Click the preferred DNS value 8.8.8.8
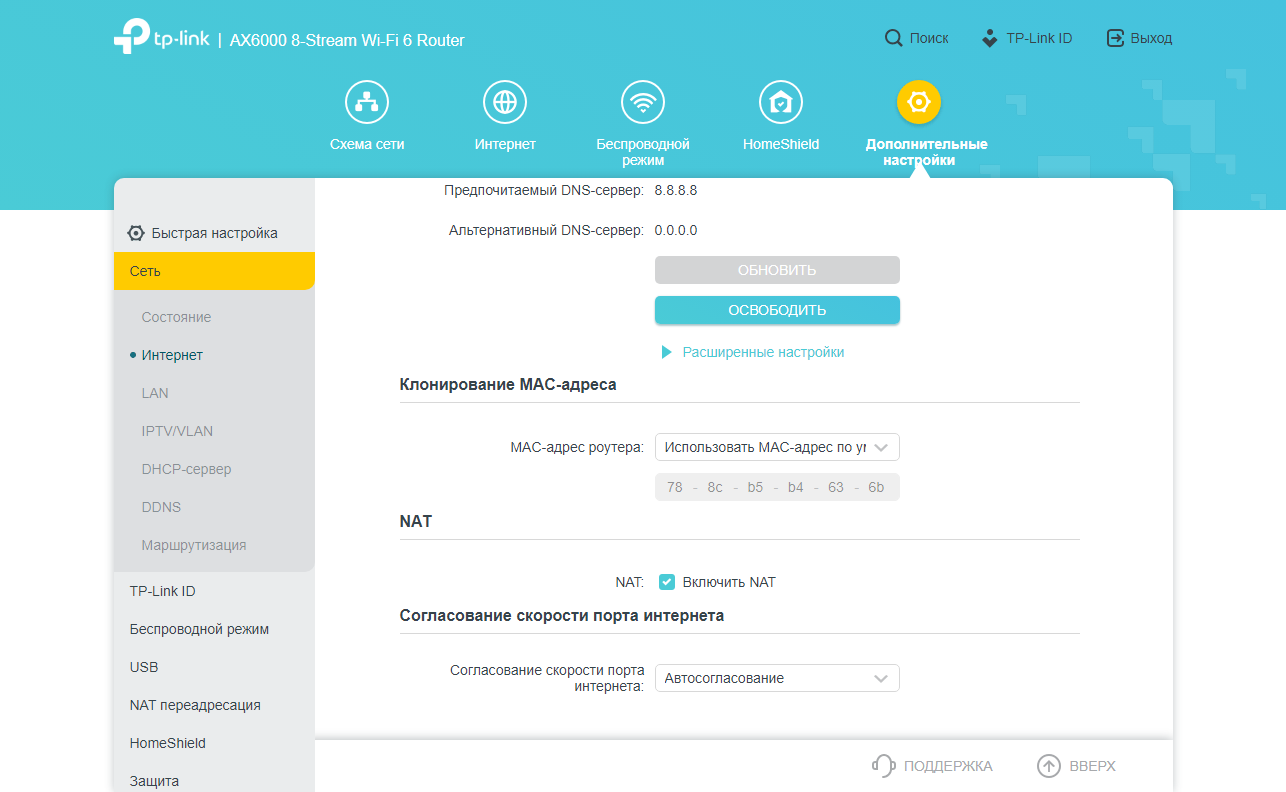Image resolution: width=1286 pixels, height=792 pixels. (676, 190)
